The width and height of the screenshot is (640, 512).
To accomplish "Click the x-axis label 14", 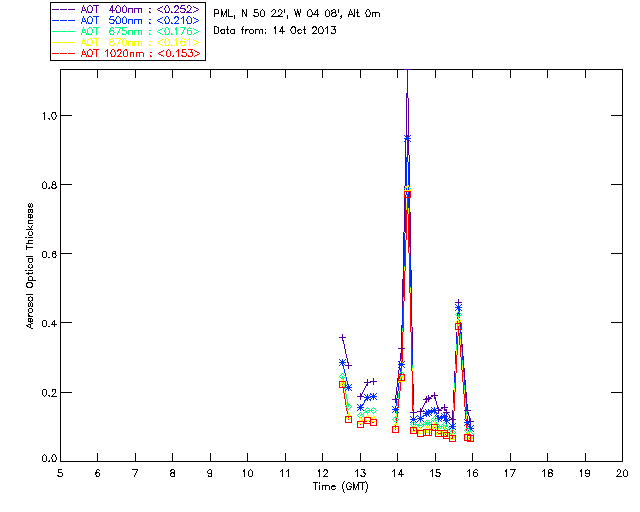I will coord(398,473).
